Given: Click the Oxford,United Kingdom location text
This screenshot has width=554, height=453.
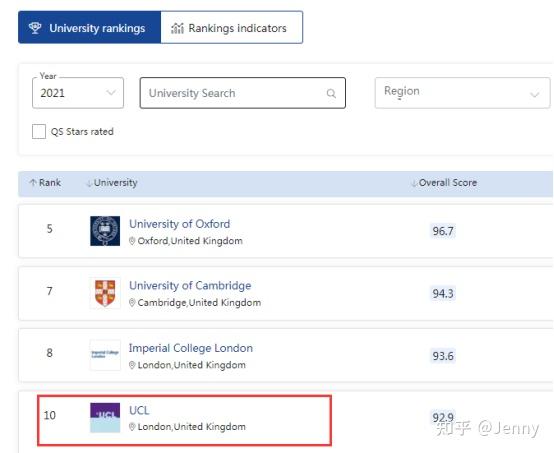Looking at the screenshot, I should click(x=190, y=241).
